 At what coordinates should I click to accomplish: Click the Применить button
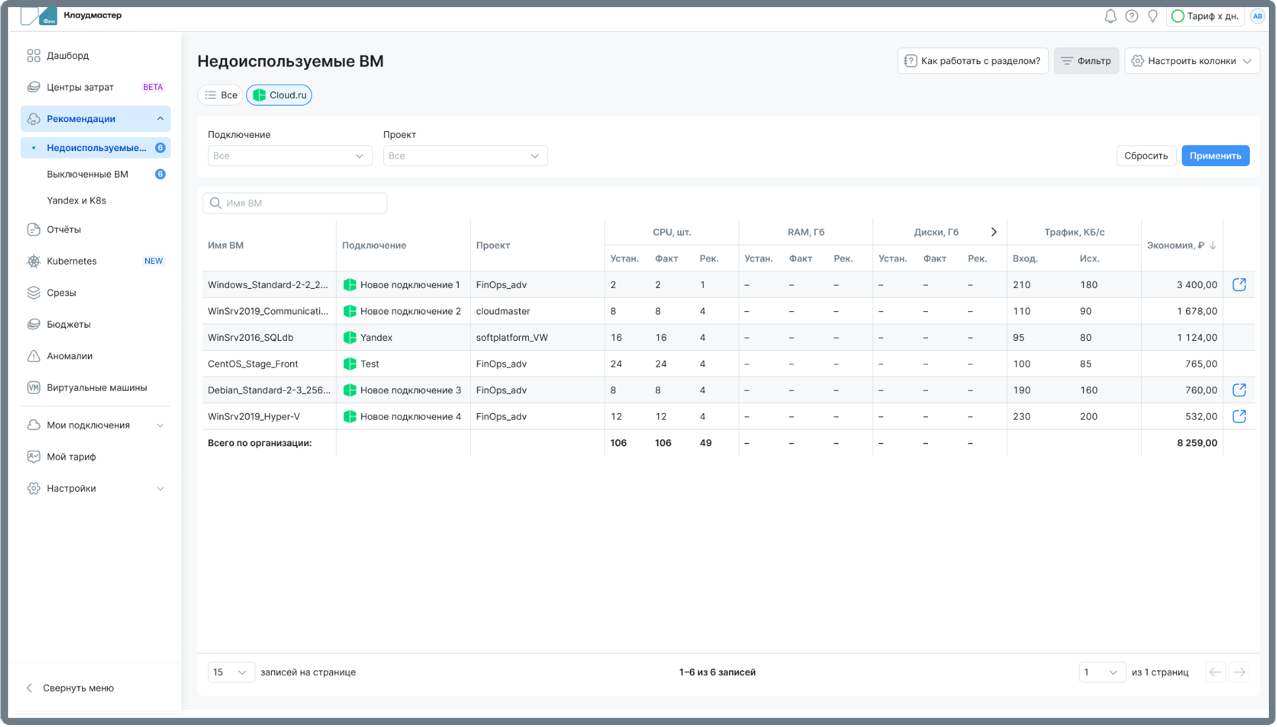(x=1215, y=156)
